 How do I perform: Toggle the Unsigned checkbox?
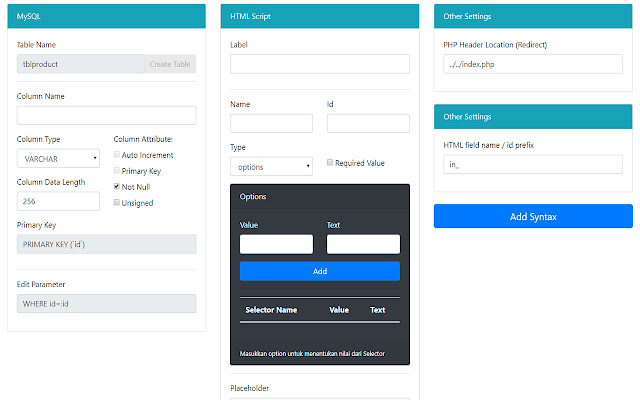117,202
